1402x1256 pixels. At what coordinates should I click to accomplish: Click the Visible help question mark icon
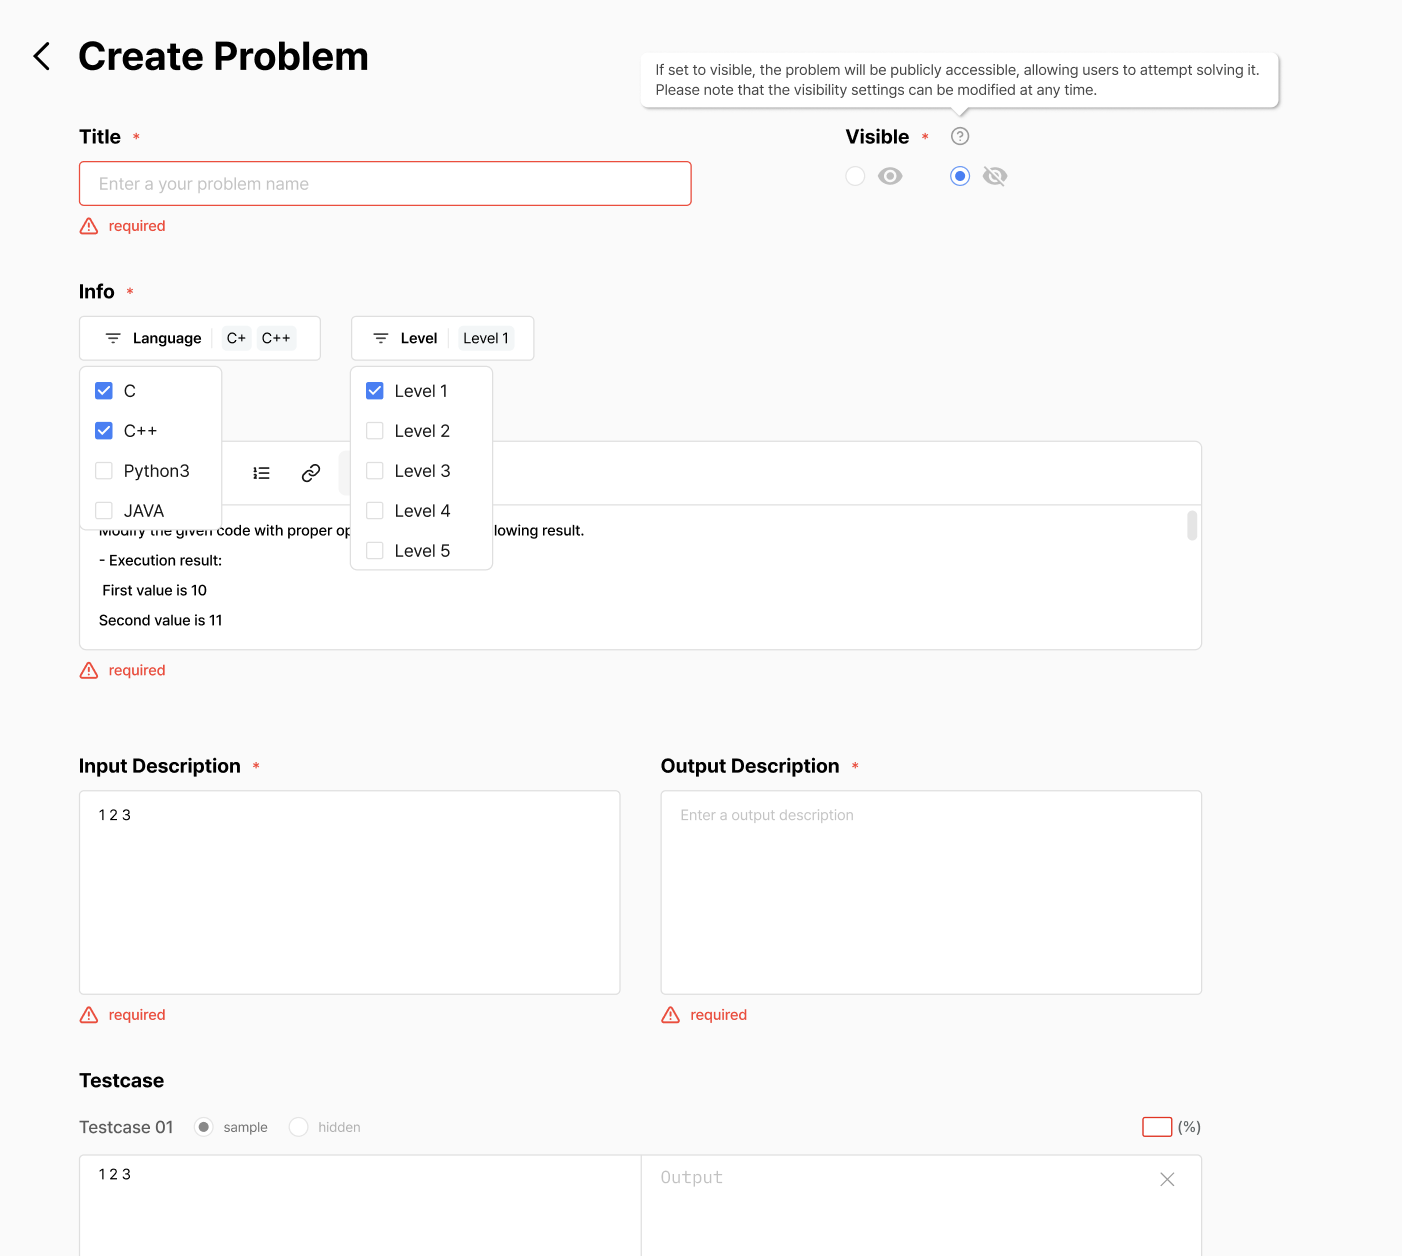pos(960,136)
